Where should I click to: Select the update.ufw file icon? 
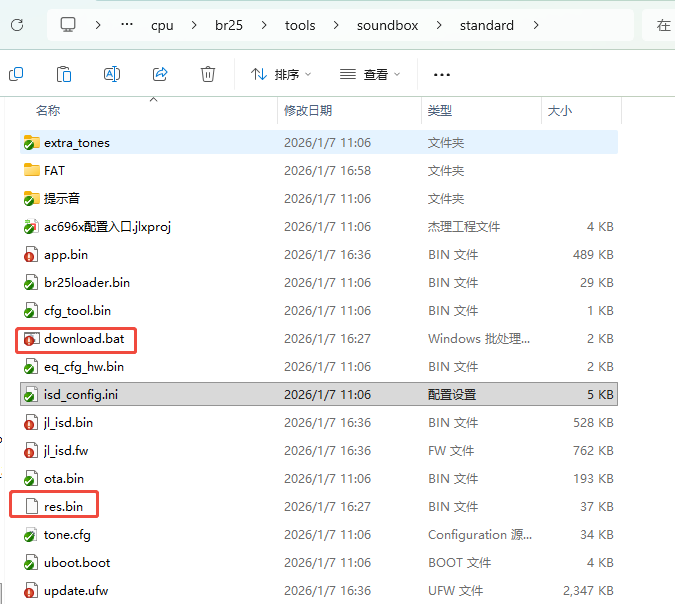[x=31, y=590]
